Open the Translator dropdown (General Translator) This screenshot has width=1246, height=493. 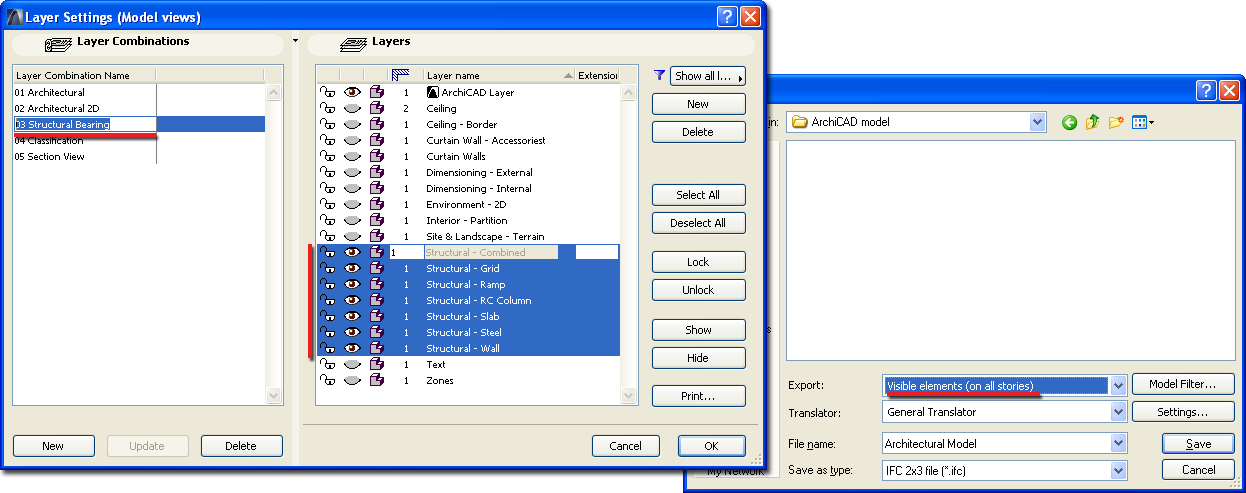pos(1119,412)
